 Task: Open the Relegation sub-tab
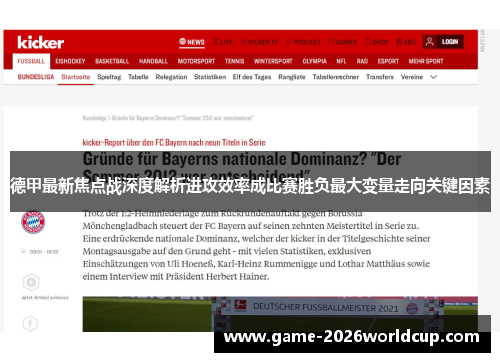tap(171, 77)
